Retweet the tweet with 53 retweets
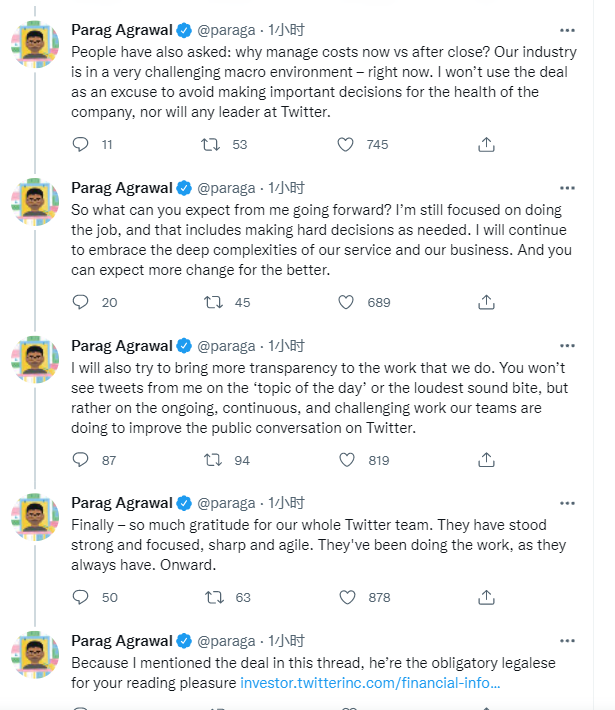Image resolution: width=615 pixels, height=710 pixels. coord(211,144)
